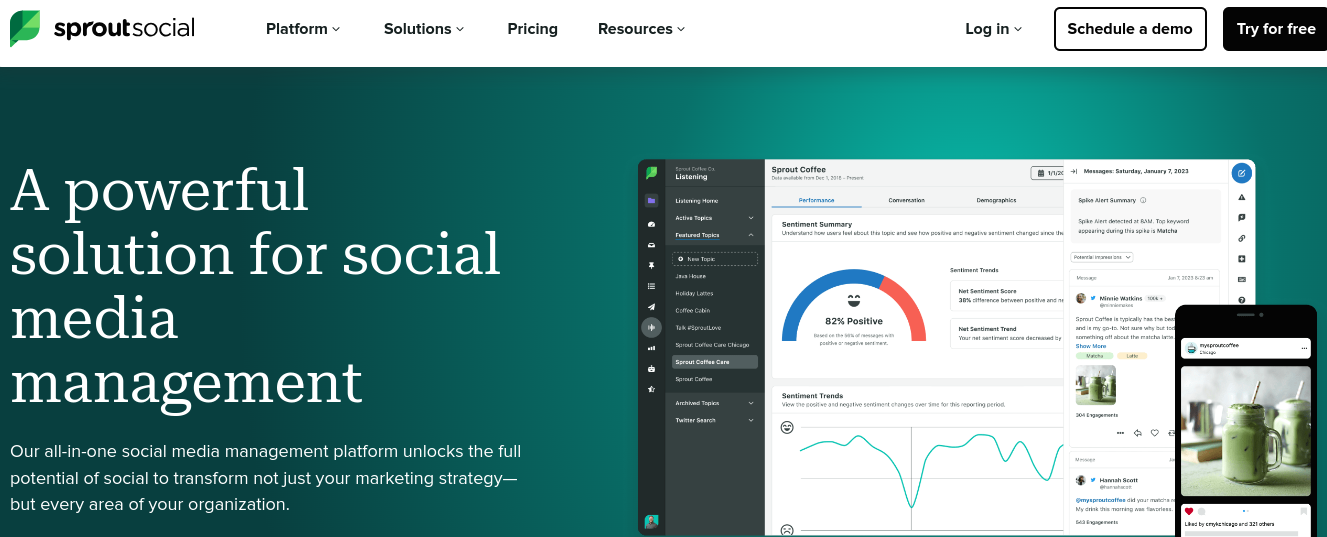Bookmark the mysproutcoffee phone post
1327x537 pixels.
pyautogui.click(x=1304, y=511)
